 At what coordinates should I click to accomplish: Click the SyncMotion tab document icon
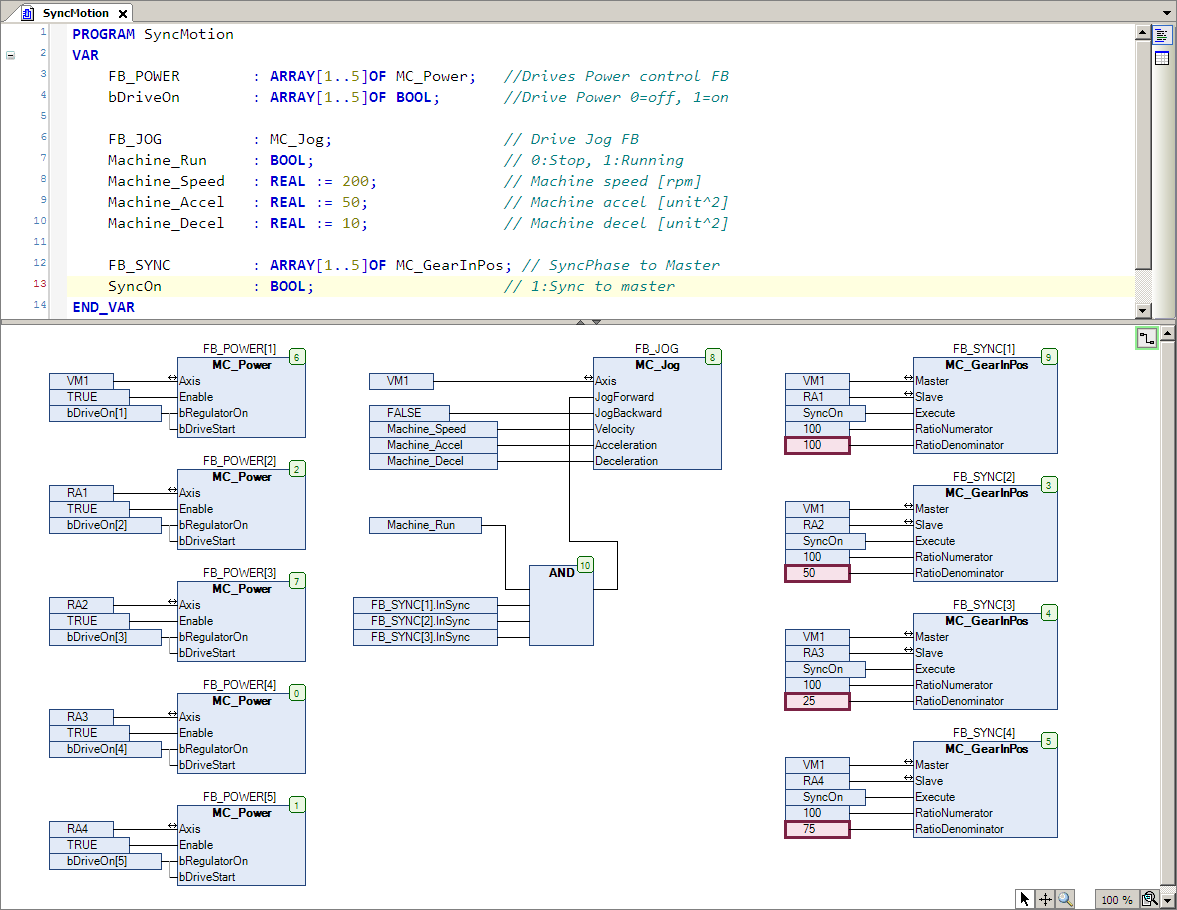tap(28, 13)
